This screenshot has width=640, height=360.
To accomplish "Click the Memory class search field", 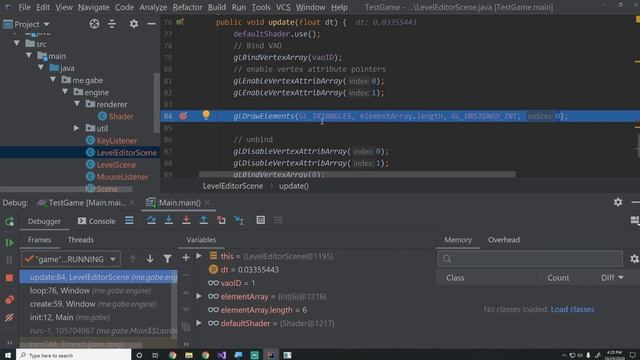I will pyautogui.click(x=530, y=259).
